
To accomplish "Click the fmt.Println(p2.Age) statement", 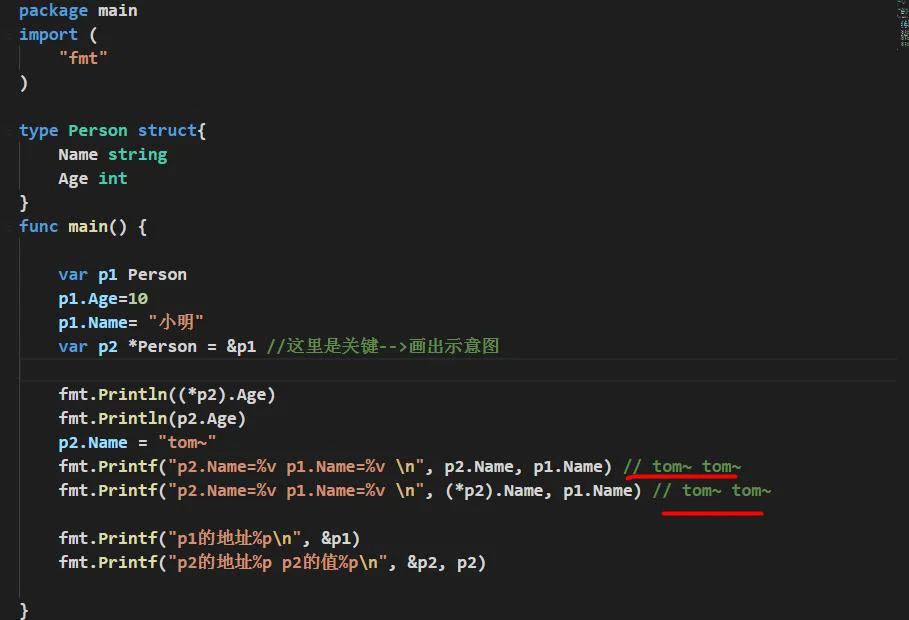I will point(152,419).
